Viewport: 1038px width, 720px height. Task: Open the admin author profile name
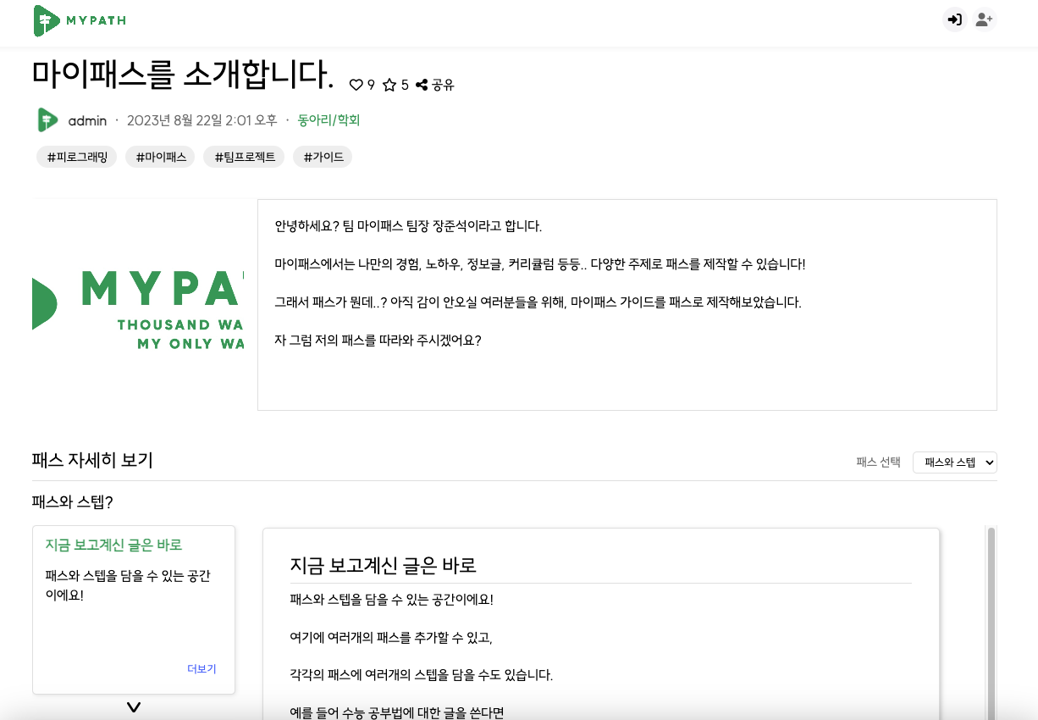tap(87, 121)
